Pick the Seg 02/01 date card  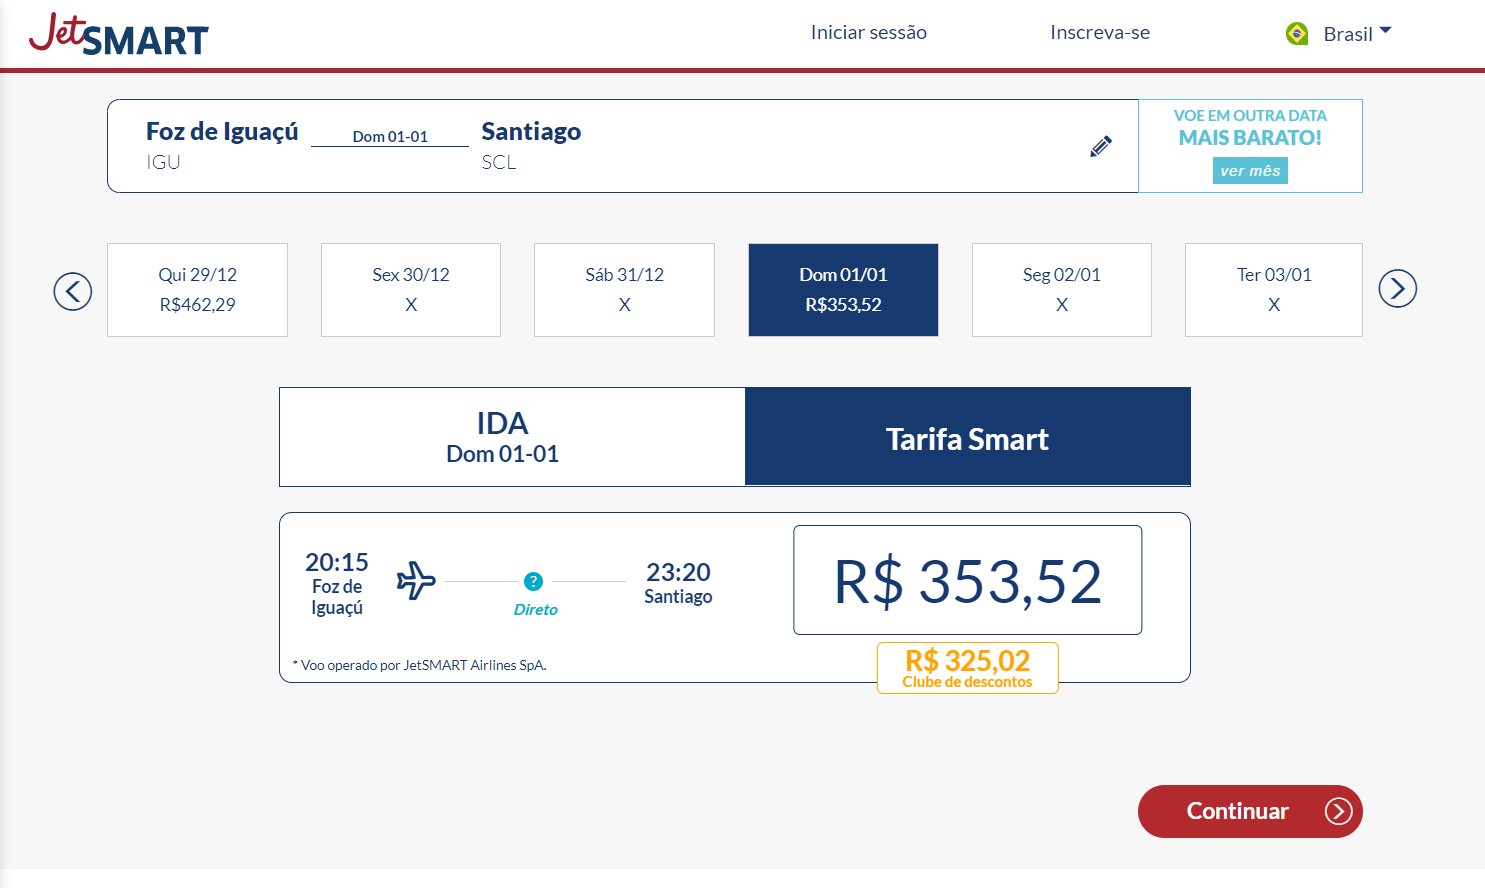(1062, 290)
